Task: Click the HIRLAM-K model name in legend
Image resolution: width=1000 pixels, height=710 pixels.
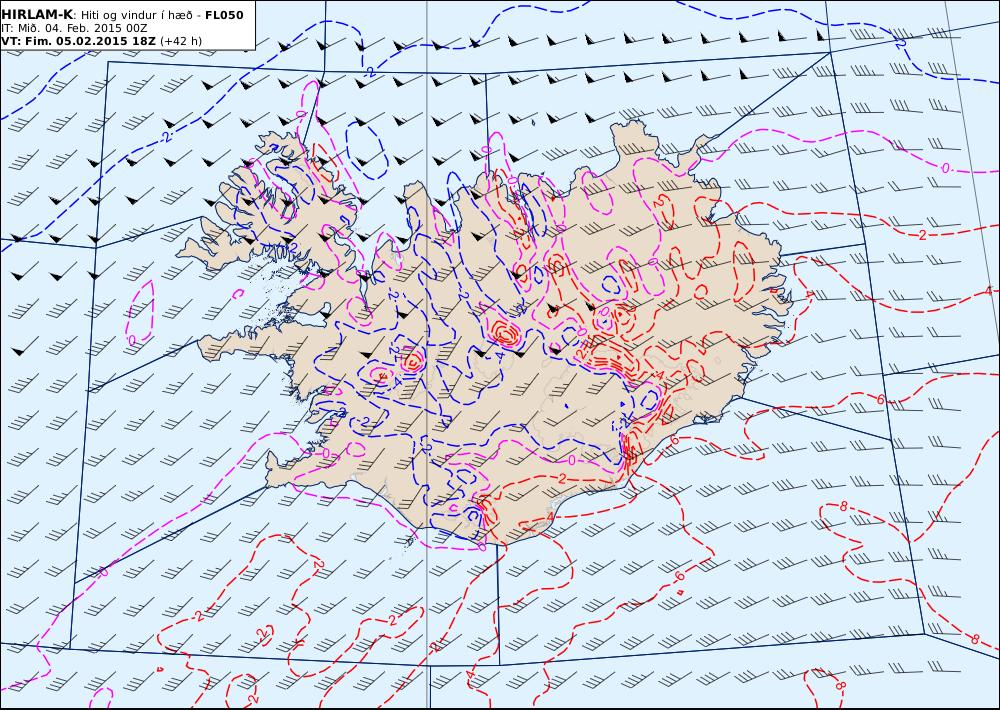Action: tap(37, 15)
